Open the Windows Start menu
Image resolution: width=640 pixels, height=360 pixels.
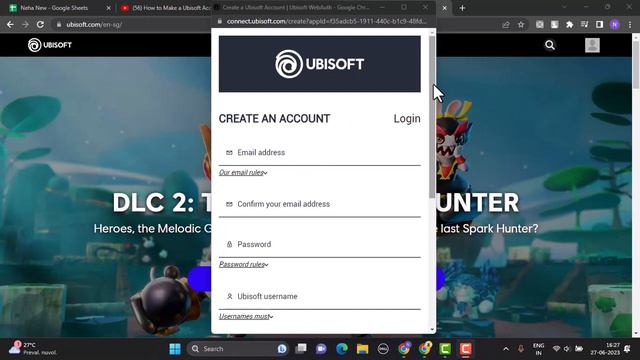175,349
